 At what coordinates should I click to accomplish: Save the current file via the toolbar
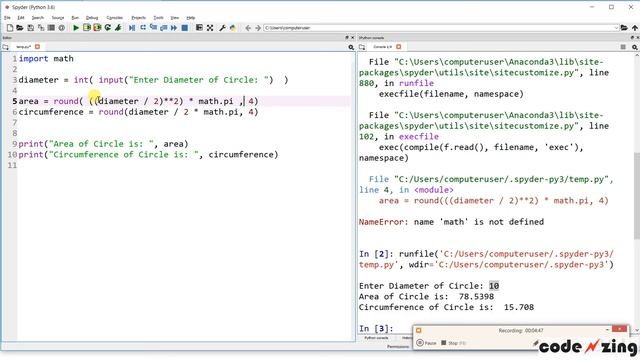tap(30, 28)
